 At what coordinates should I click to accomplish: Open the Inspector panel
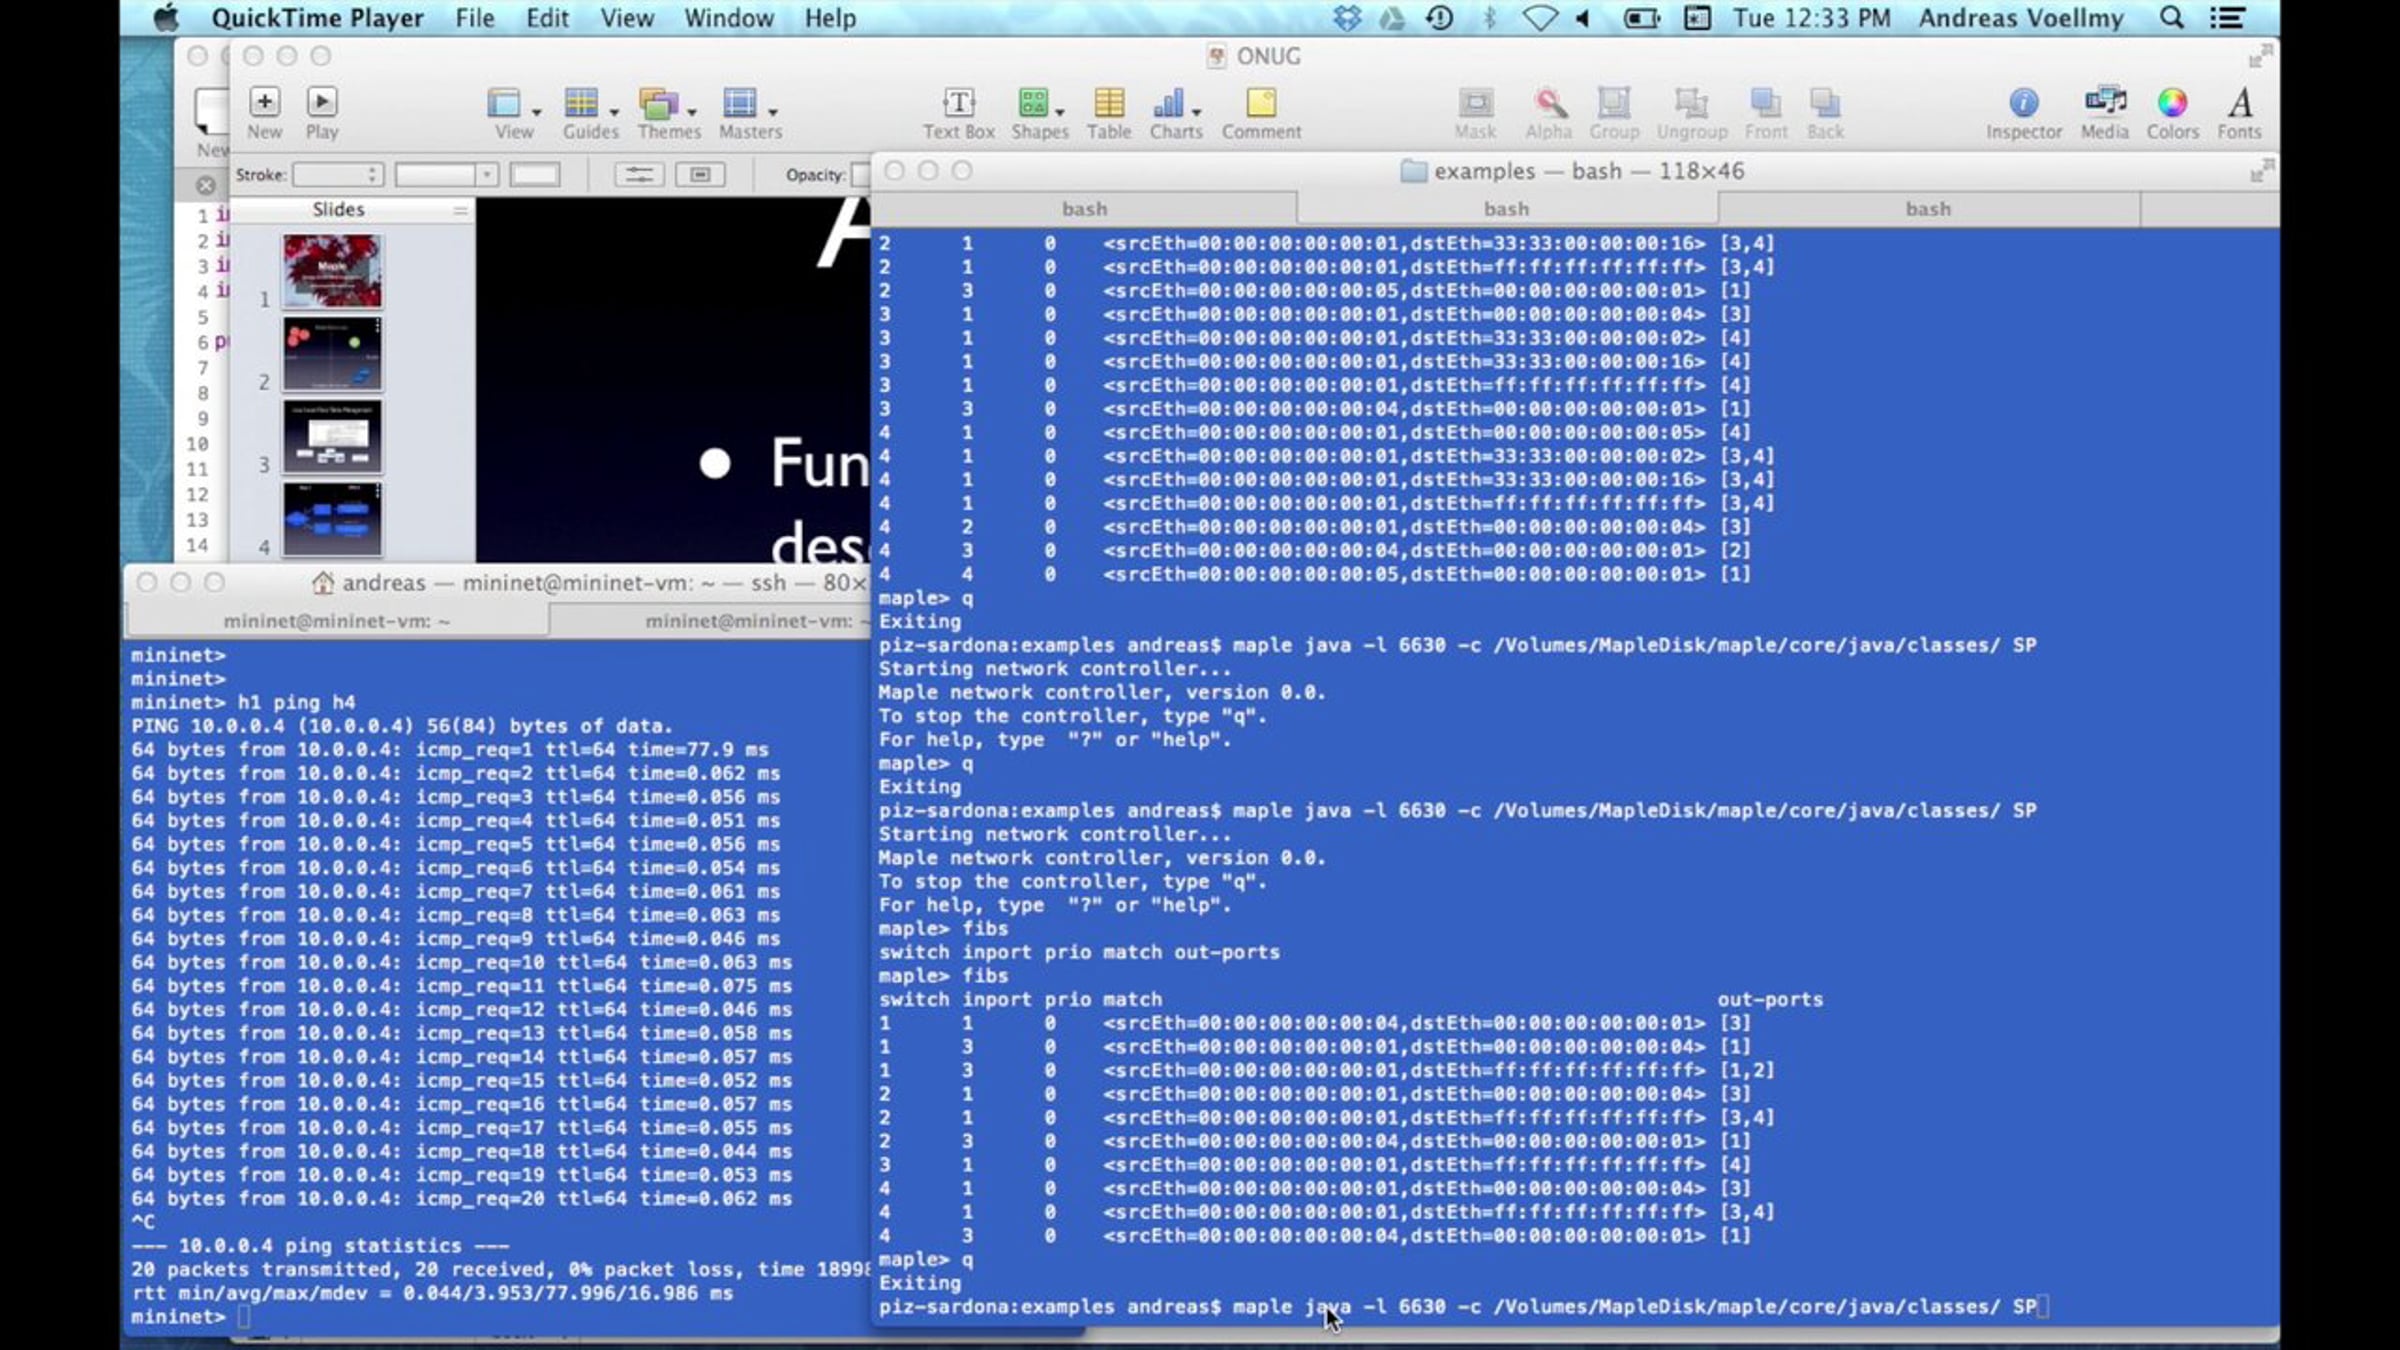tap(2023, 102)
